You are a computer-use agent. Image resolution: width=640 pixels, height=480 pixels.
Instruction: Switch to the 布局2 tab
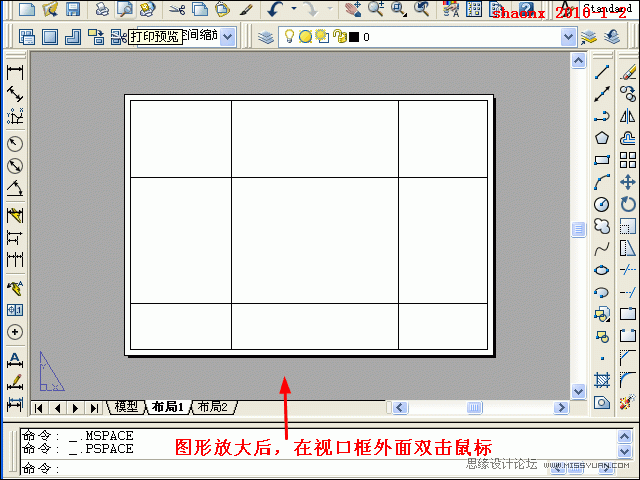pos(212,407)
